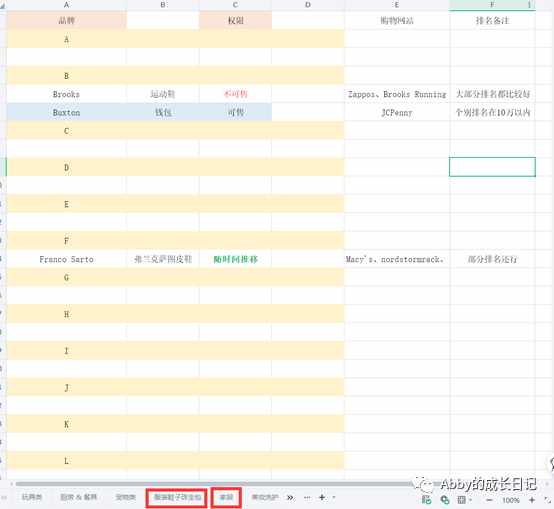Show more sheet tabs with double chevron
This screenshot has width=554, height=509.
tap(290, 497)
